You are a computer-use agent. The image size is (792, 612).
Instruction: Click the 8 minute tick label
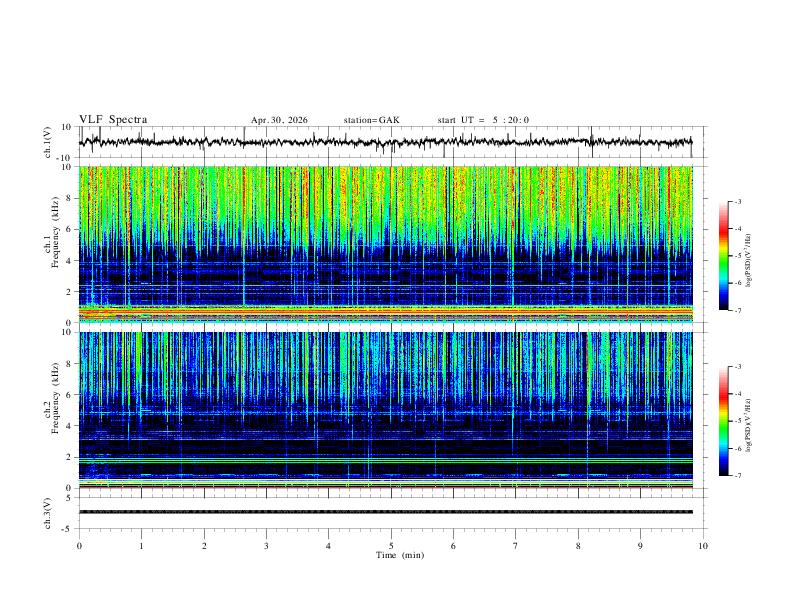tap(578, 546)
